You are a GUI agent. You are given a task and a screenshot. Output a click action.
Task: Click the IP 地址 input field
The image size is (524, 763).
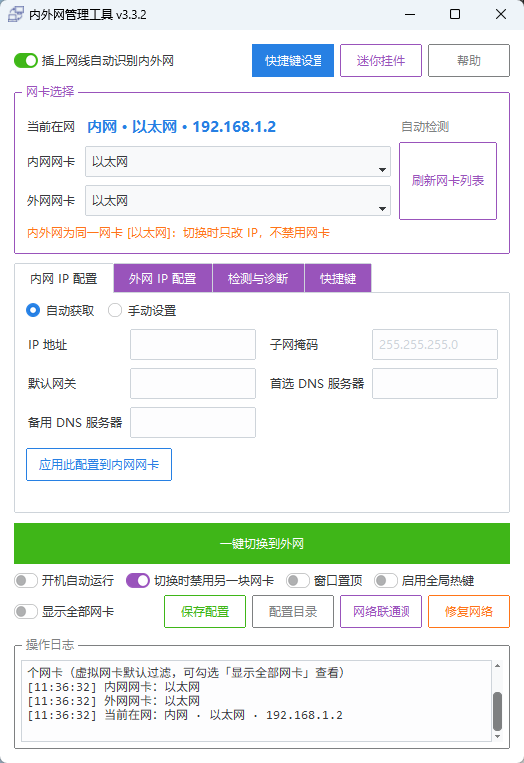coord(193,345)
